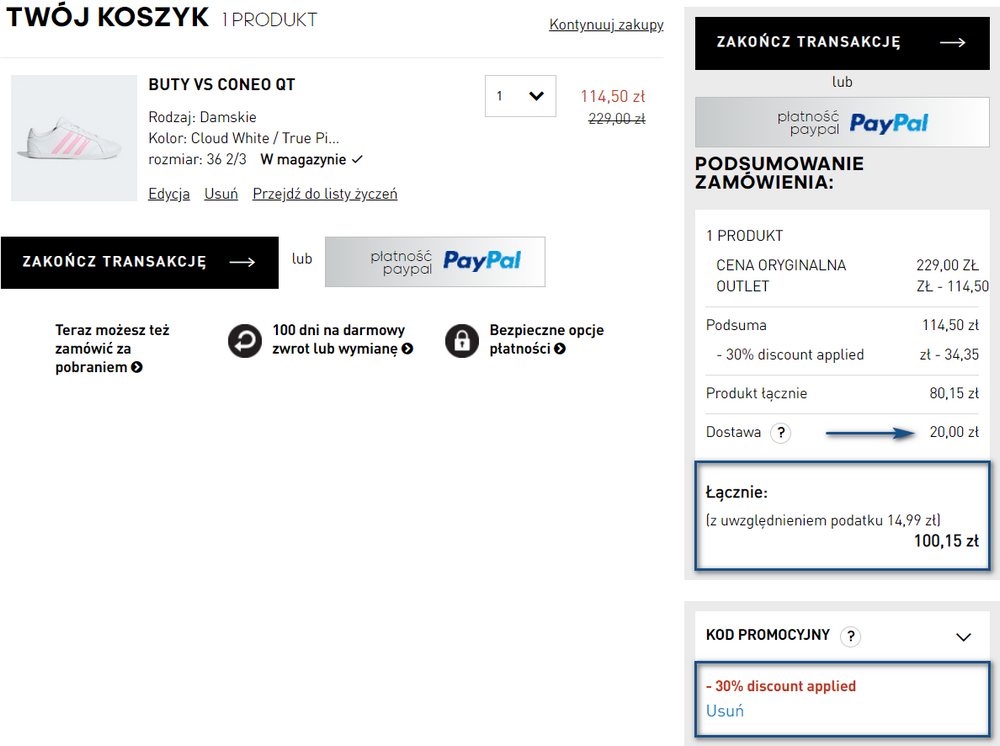
Task: Click arrow icon after 'Bezpieczne opcje płatności'
Action: 559,349
